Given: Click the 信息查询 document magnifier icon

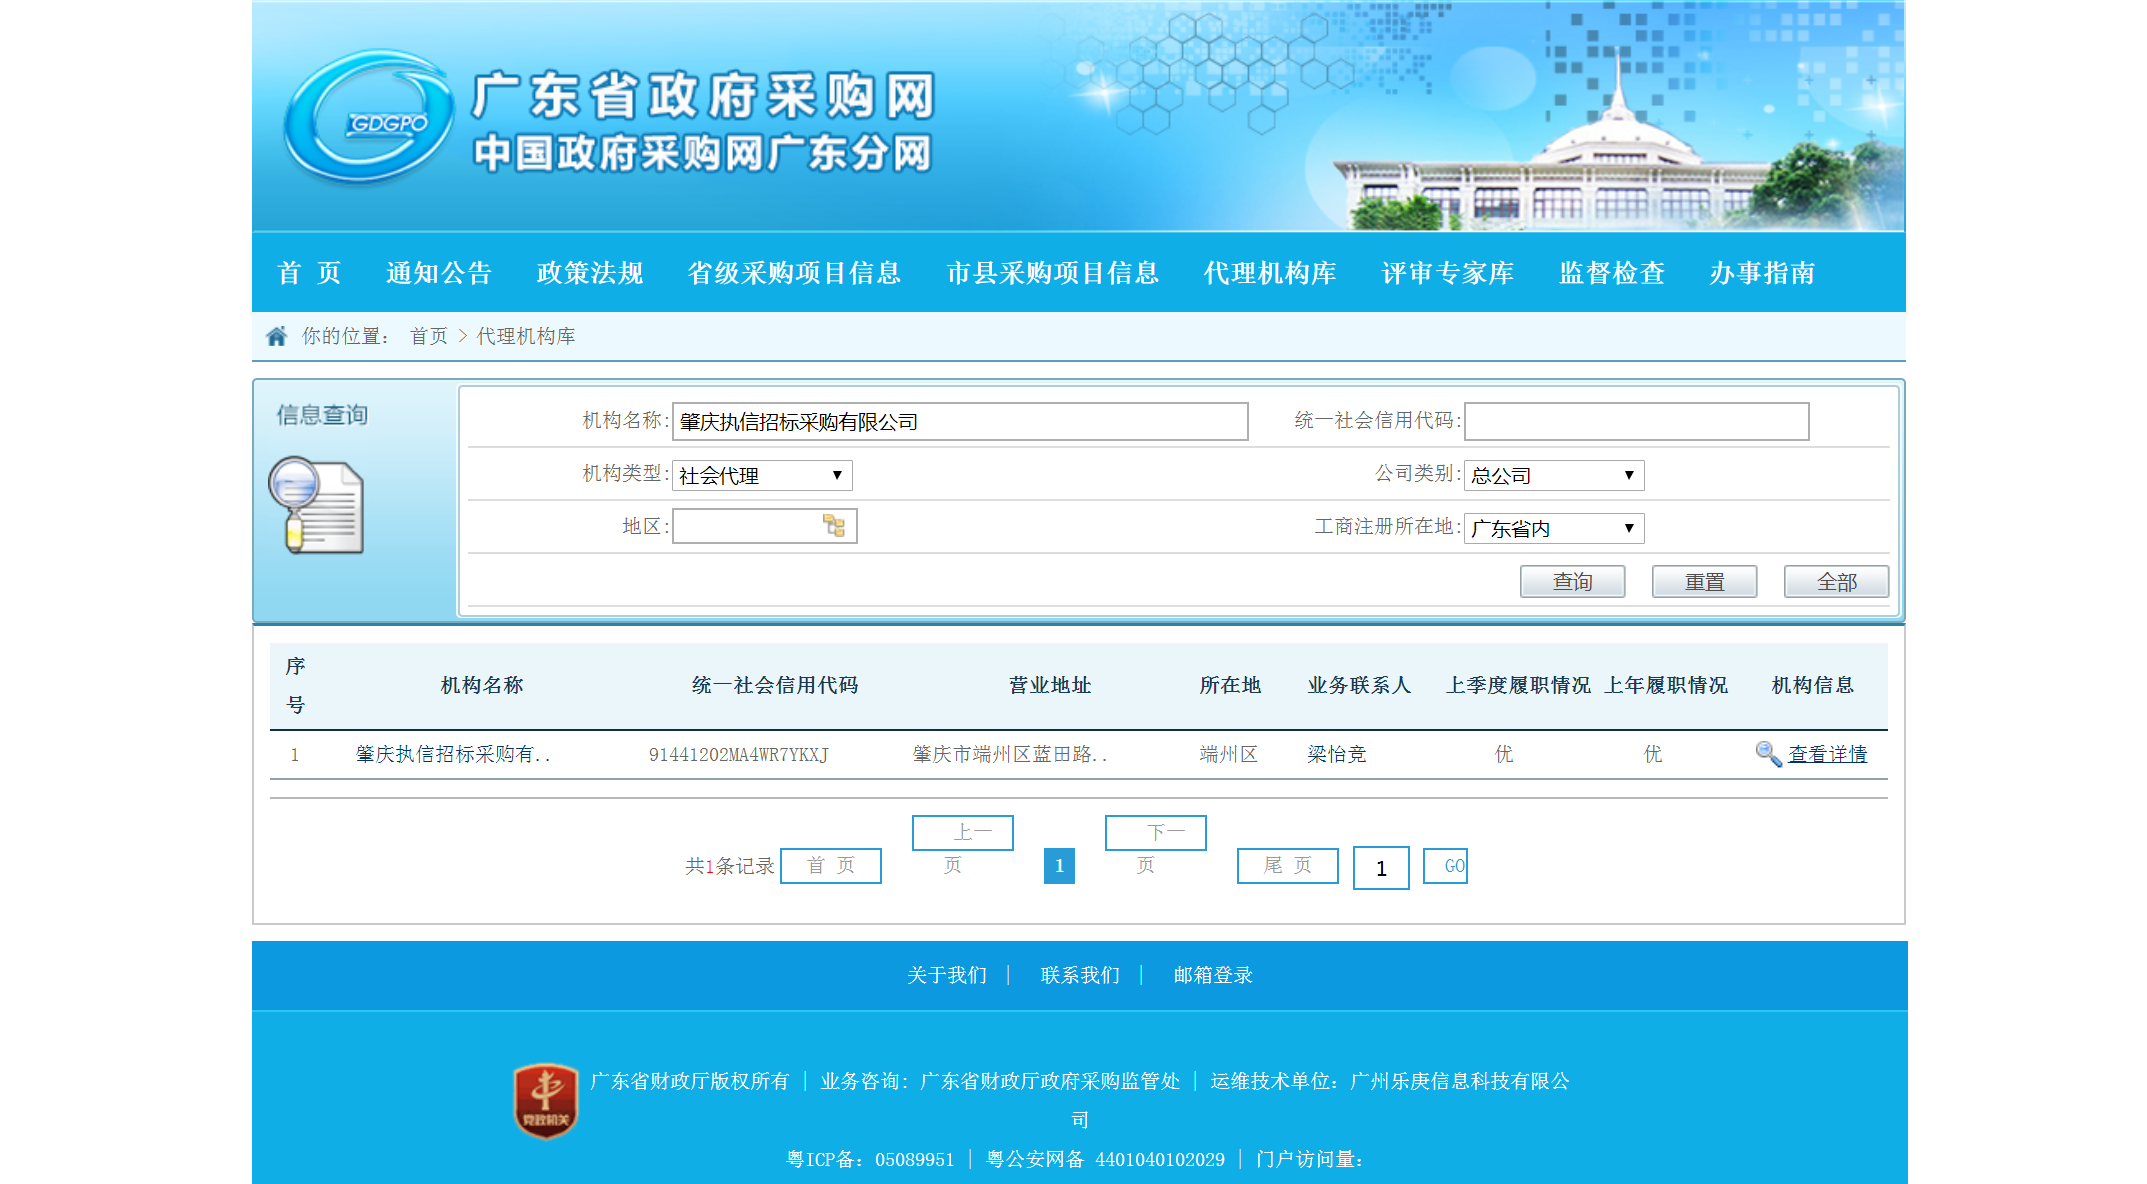Looking at the screenshot, I should 316,506.
